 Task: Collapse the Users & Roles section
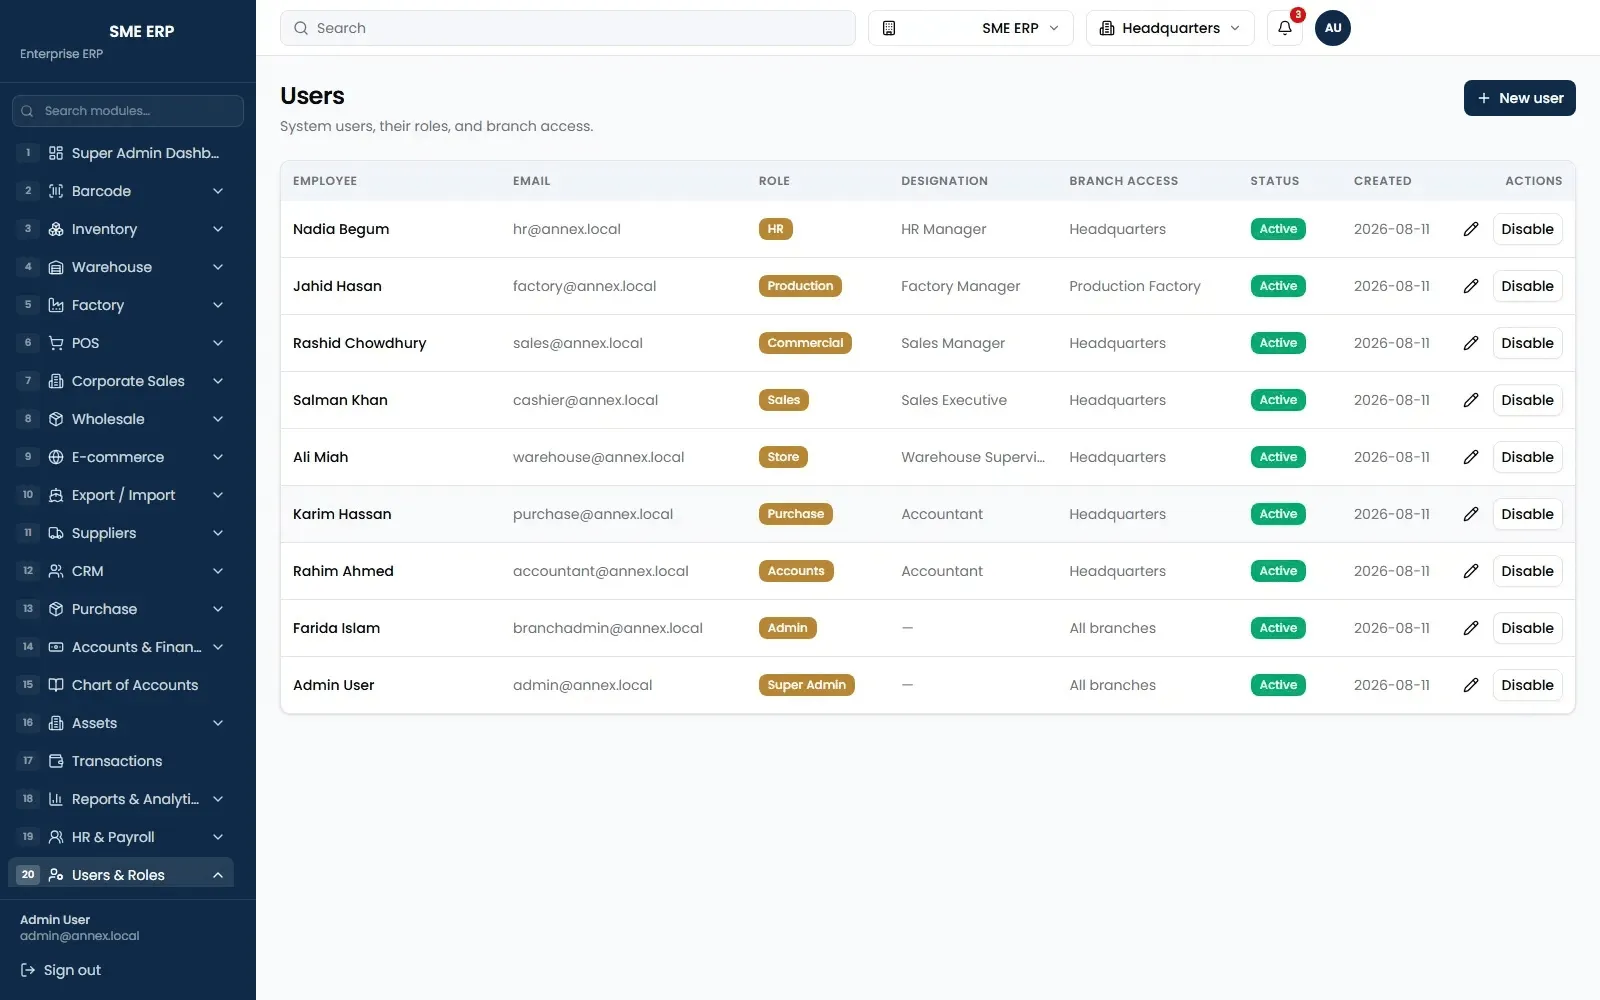218,875
